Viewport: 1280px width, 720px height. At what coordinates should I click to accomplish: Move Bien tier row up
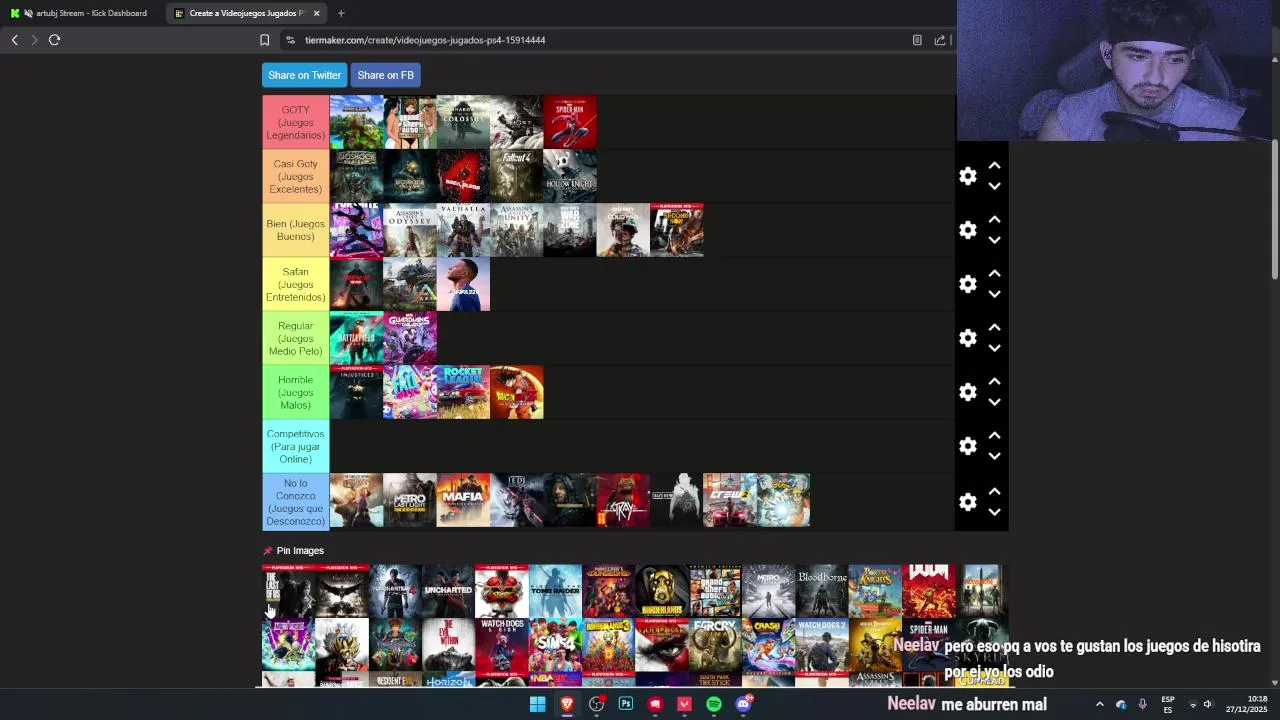[994, 220]
